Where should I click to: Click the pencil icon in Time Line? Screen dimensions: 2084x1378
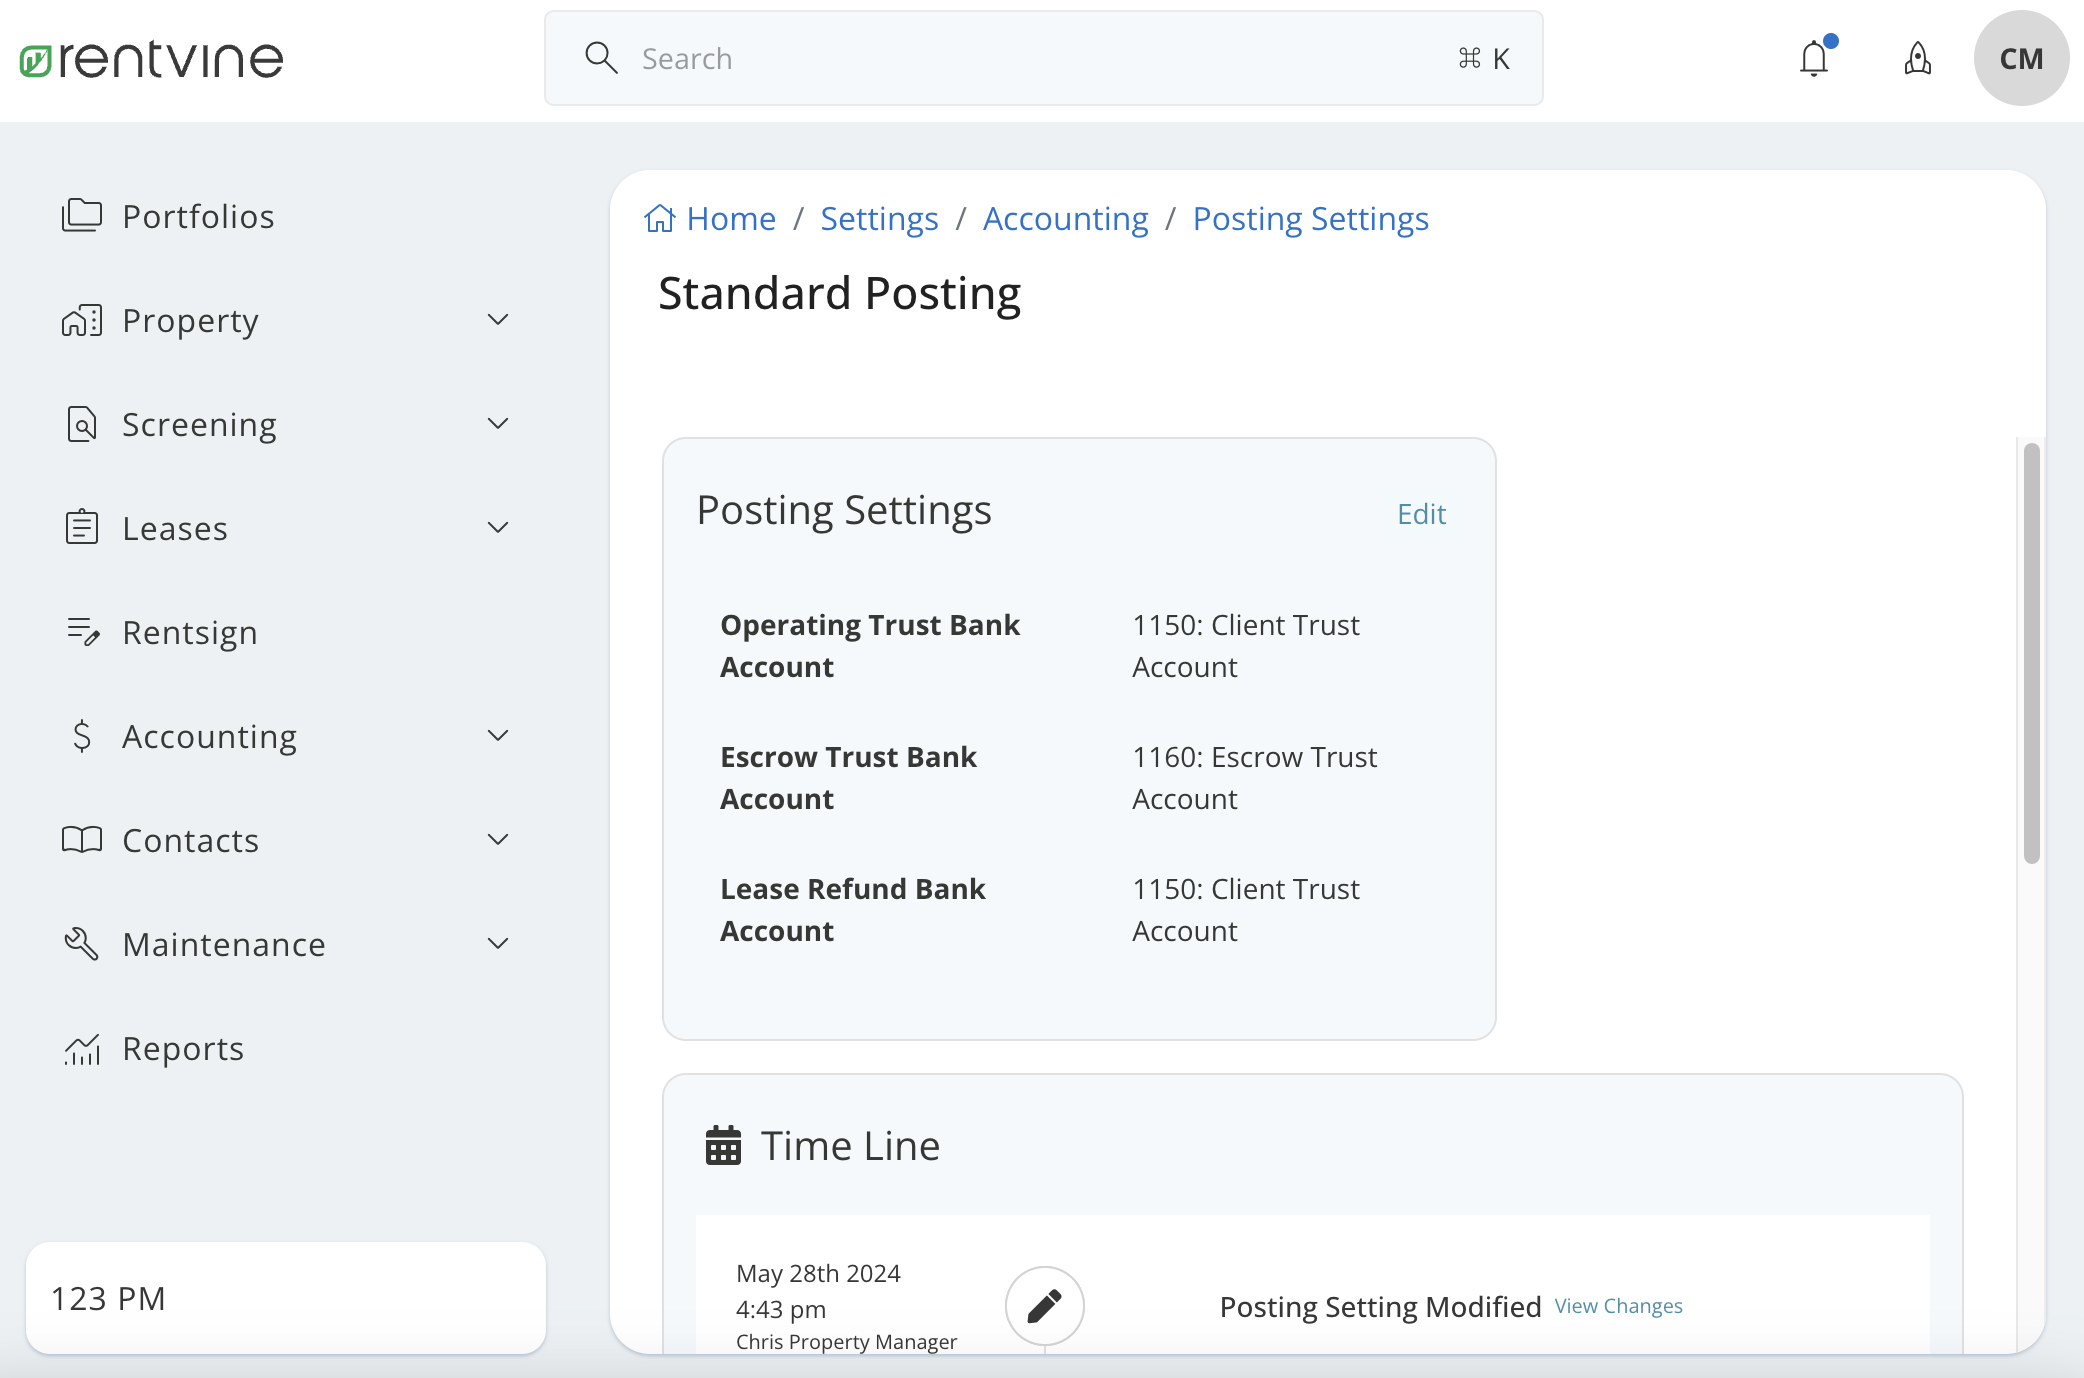coord(1044,1305)
